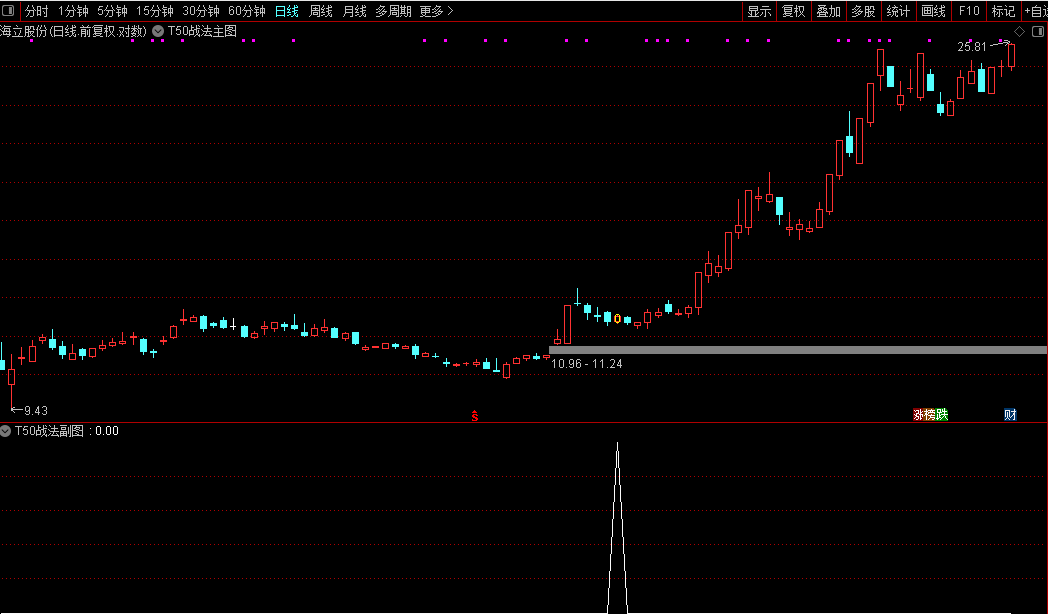Click the 标记 mark button
Viewport: 1048px width, 614px height.
coord(1003,11)
